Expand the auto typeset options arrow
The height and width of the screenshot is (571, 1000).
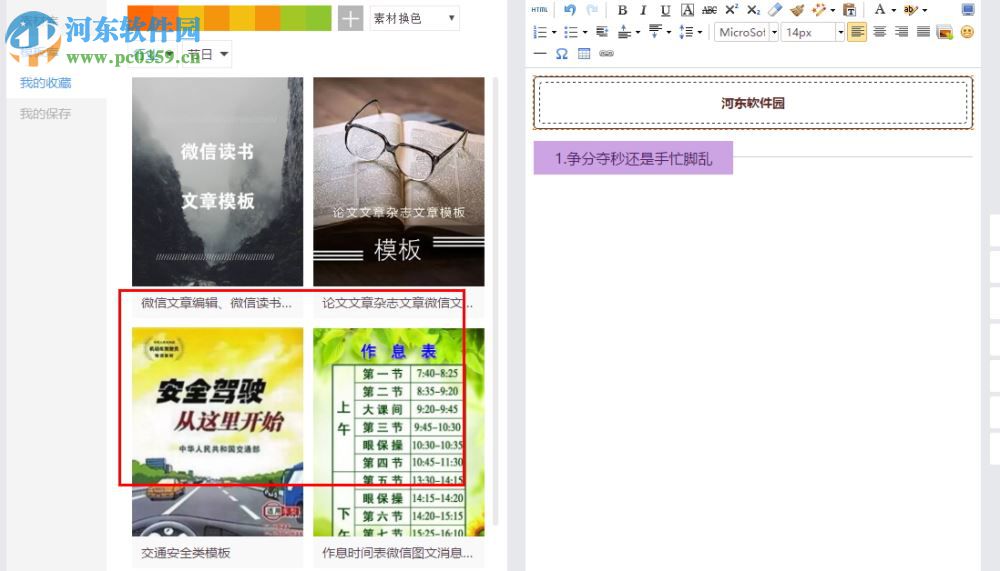tap(833, 10)
